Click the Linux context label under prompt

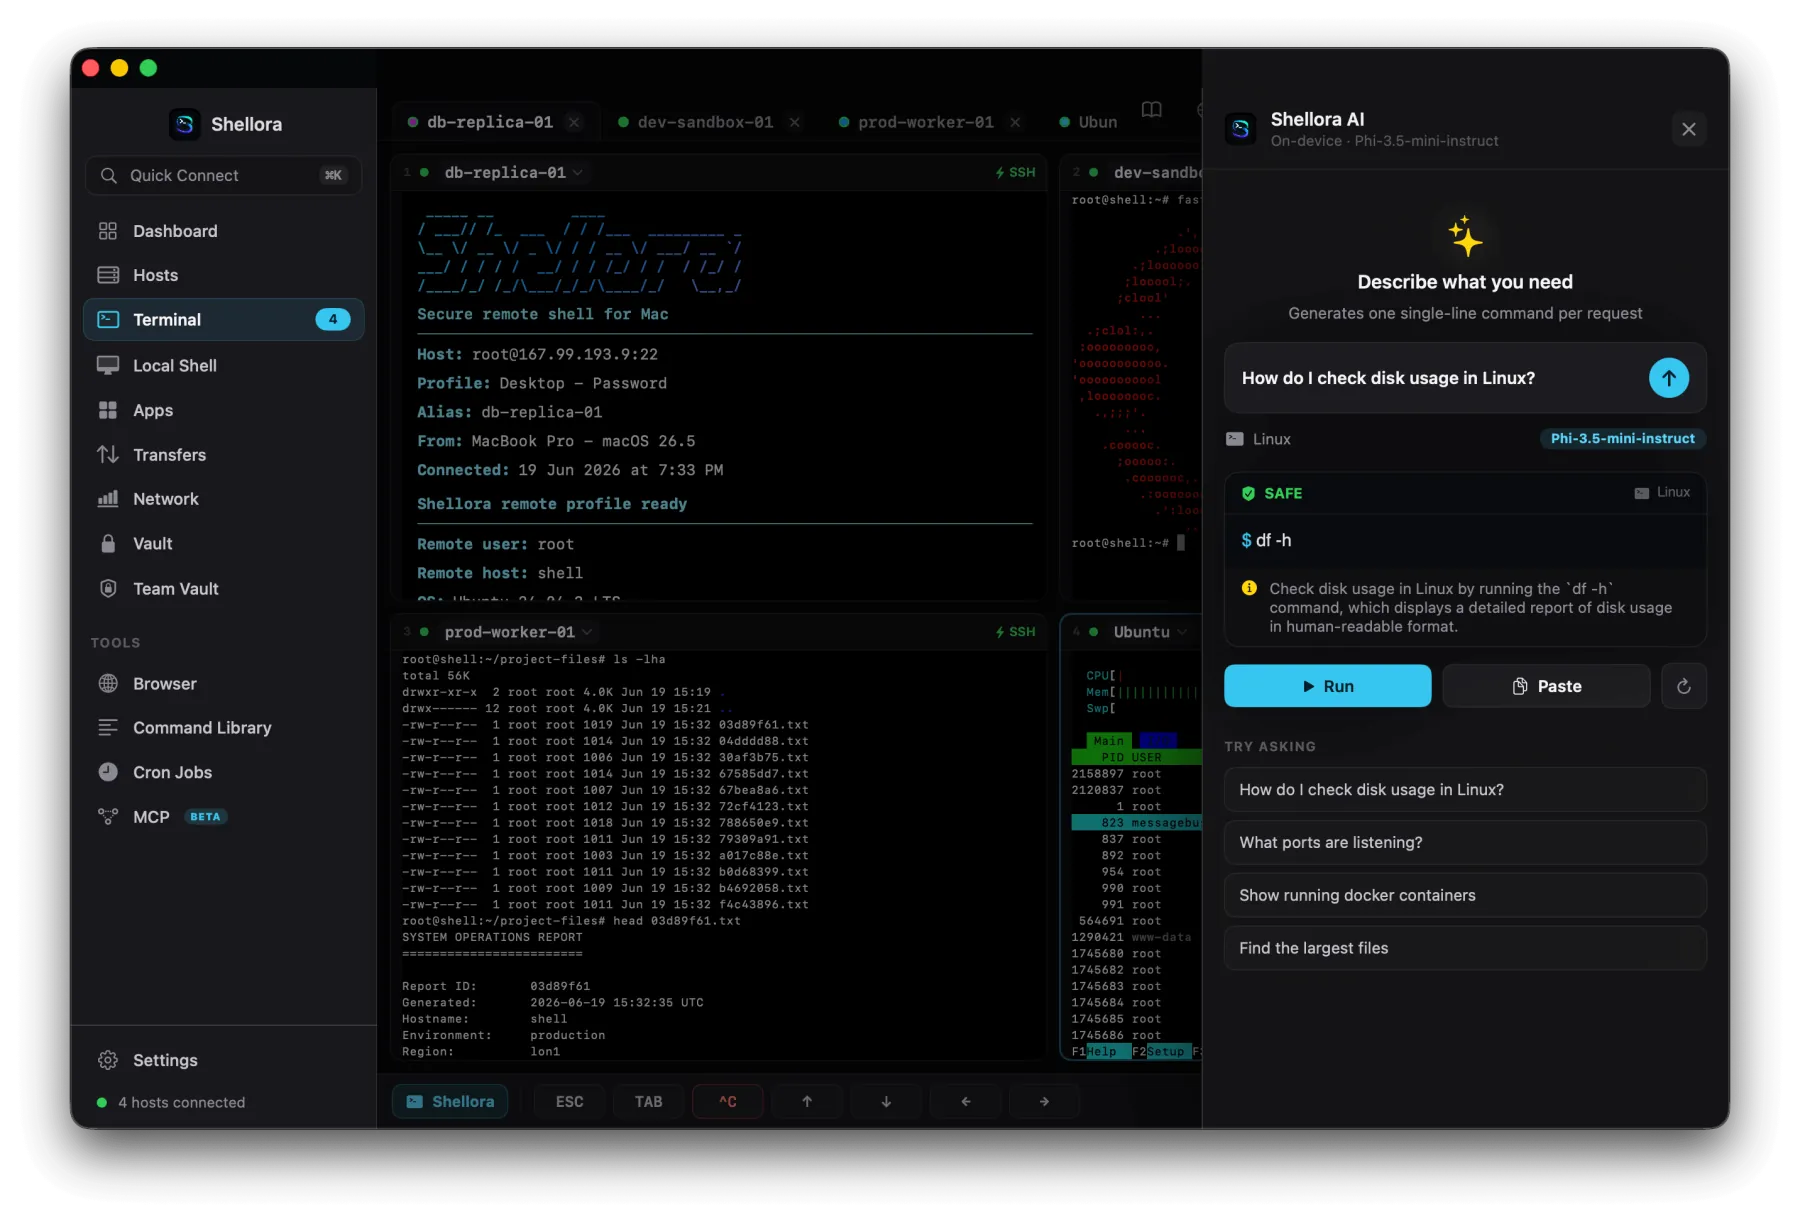click(1259, 439)
